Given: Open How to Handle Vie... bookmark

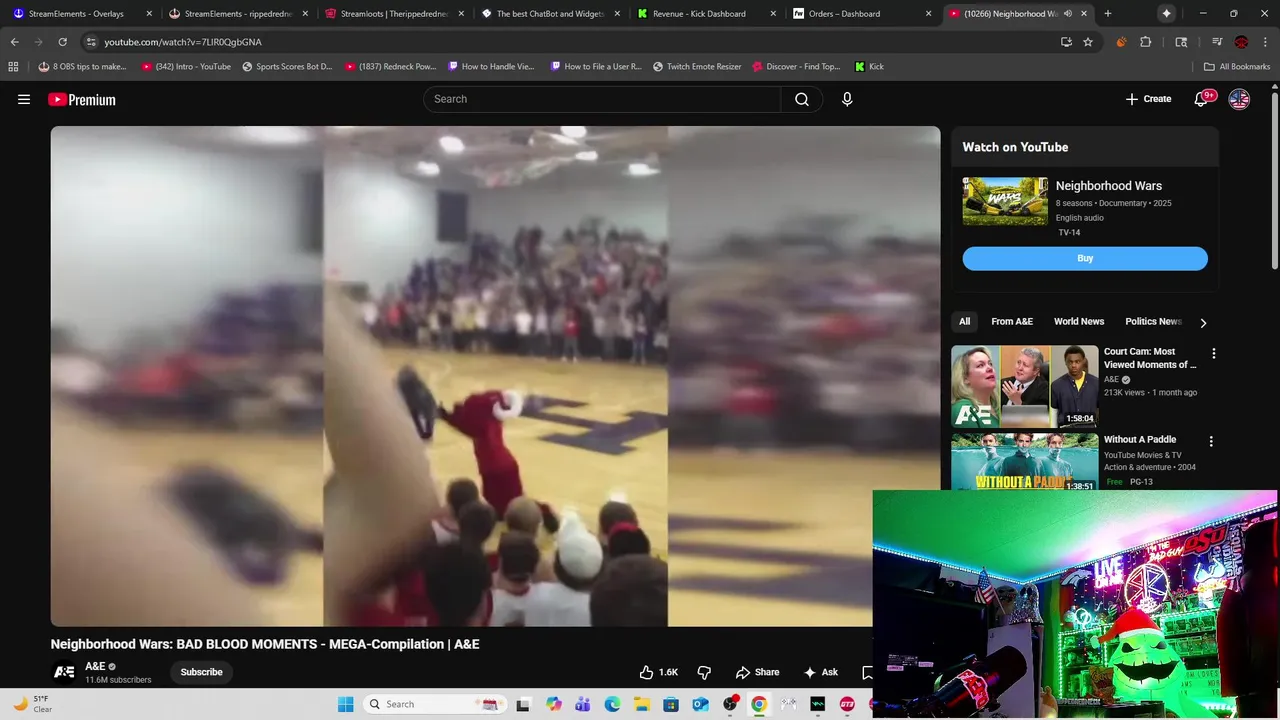Looking at the screenshot, I should (491, 66).
